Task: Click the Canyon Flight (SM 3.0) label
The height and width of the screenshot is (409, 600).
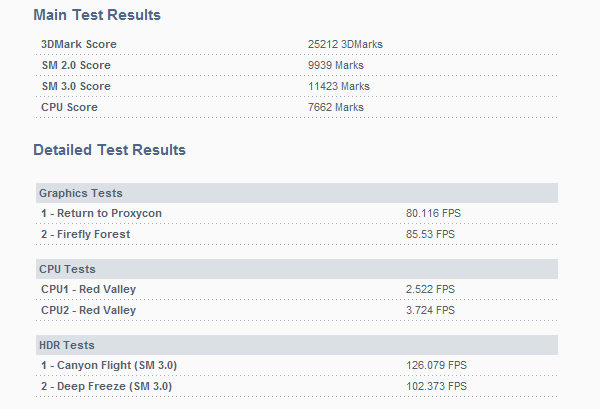Action: point(109,365)
